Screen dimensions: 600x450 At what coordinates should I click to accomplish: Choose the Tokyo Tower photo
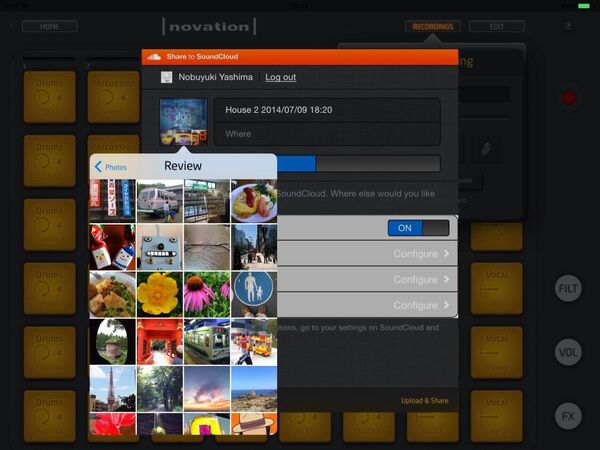[x=112, y=389]
